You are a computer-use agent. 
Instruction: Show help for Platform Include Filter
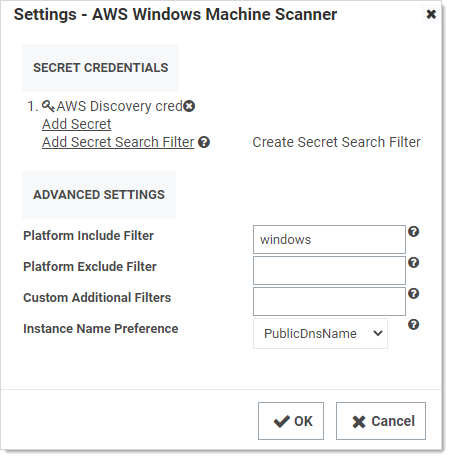(414, 231)
